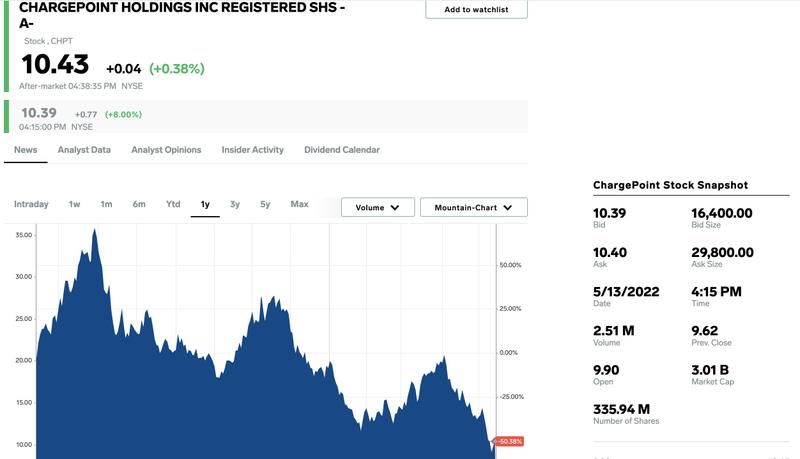Select the 1m chart range
800x459 pixels.
(106, 204)
